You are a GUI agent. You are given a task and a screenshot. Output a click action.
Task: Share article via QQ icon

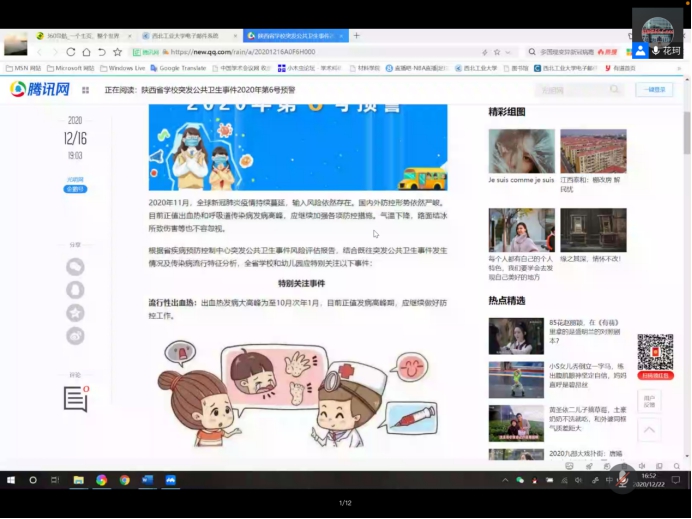(75, 290)
